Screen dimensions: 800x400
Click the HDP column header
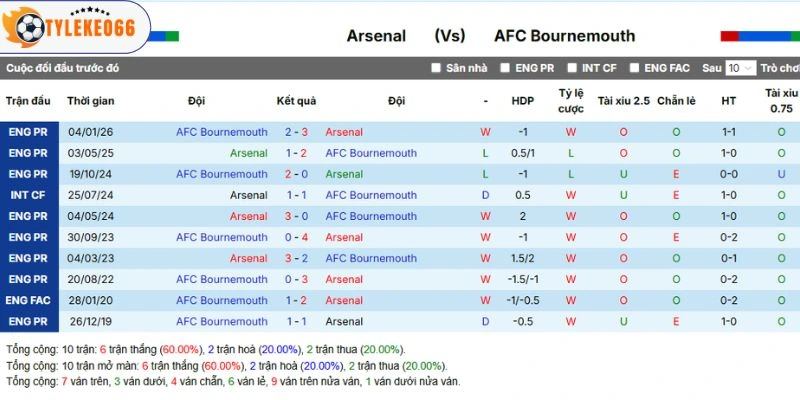(x=523, y=101)
